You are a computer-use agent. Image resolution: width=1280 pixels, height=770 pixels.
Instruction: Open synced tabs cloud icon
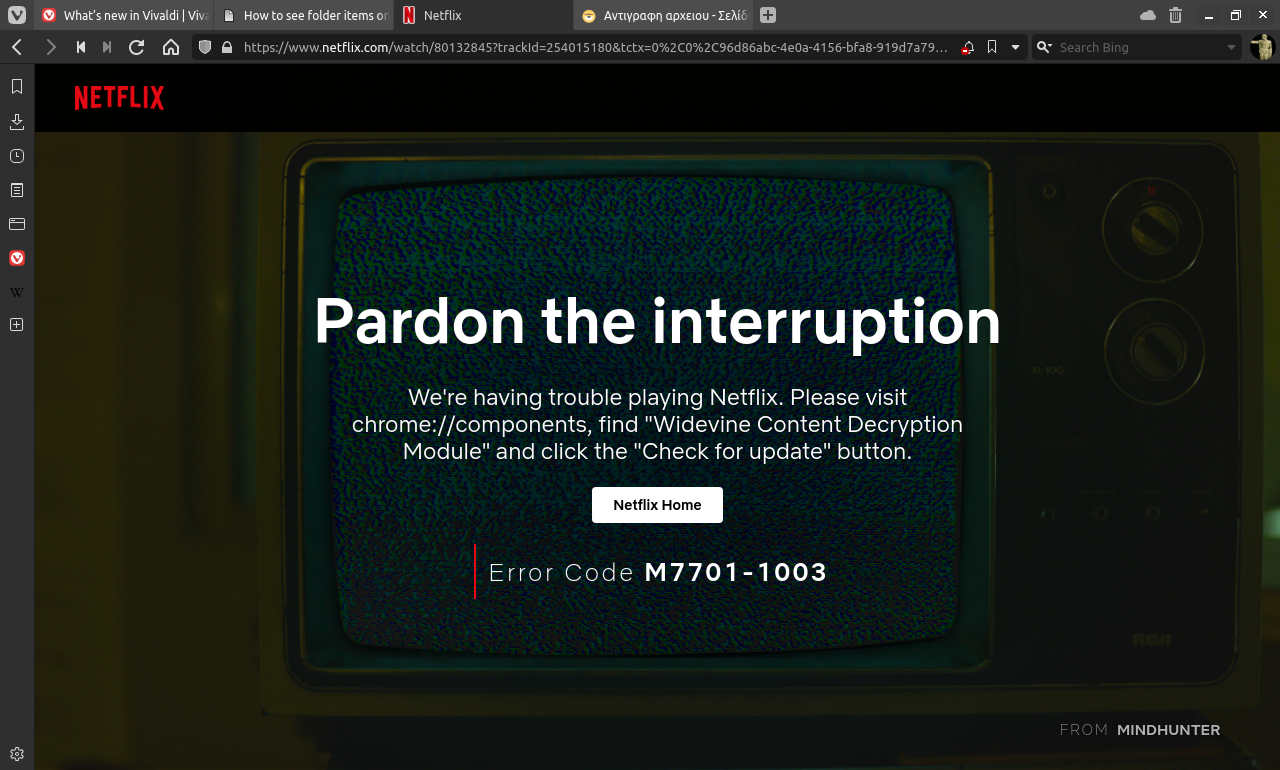[1148, 15]
